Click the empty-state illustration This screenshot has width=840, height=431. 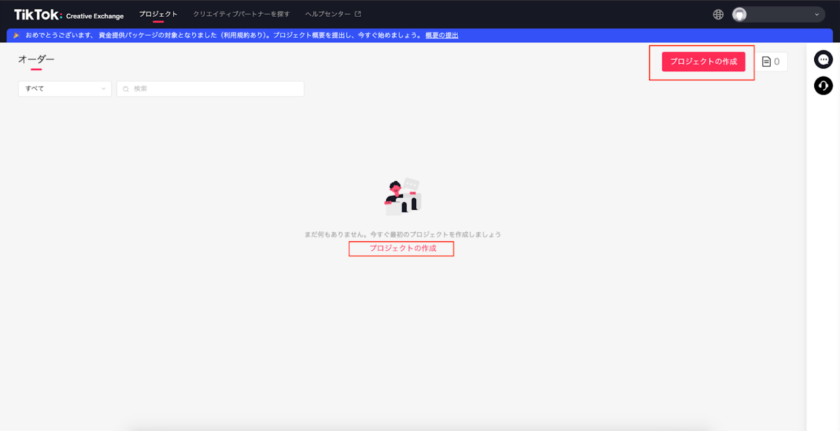(403, 197)
